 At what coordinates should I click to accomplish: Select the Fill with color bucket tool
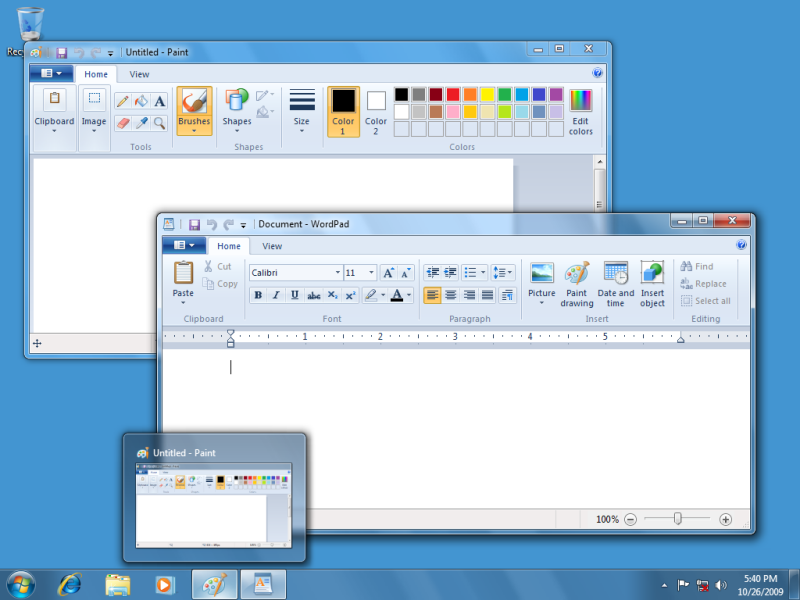(141, 101)
